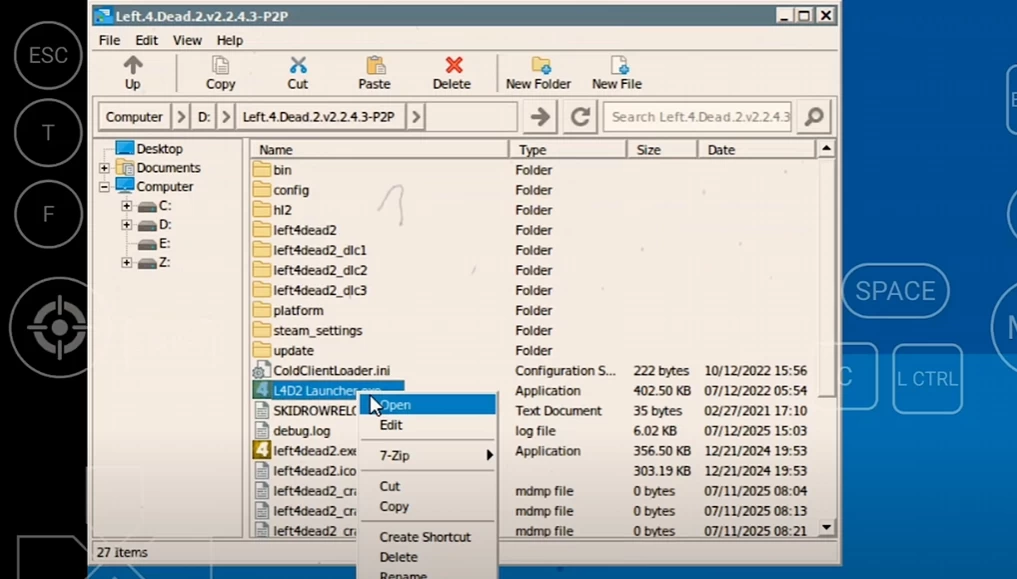Click the search input field

(x=698, y=117)
